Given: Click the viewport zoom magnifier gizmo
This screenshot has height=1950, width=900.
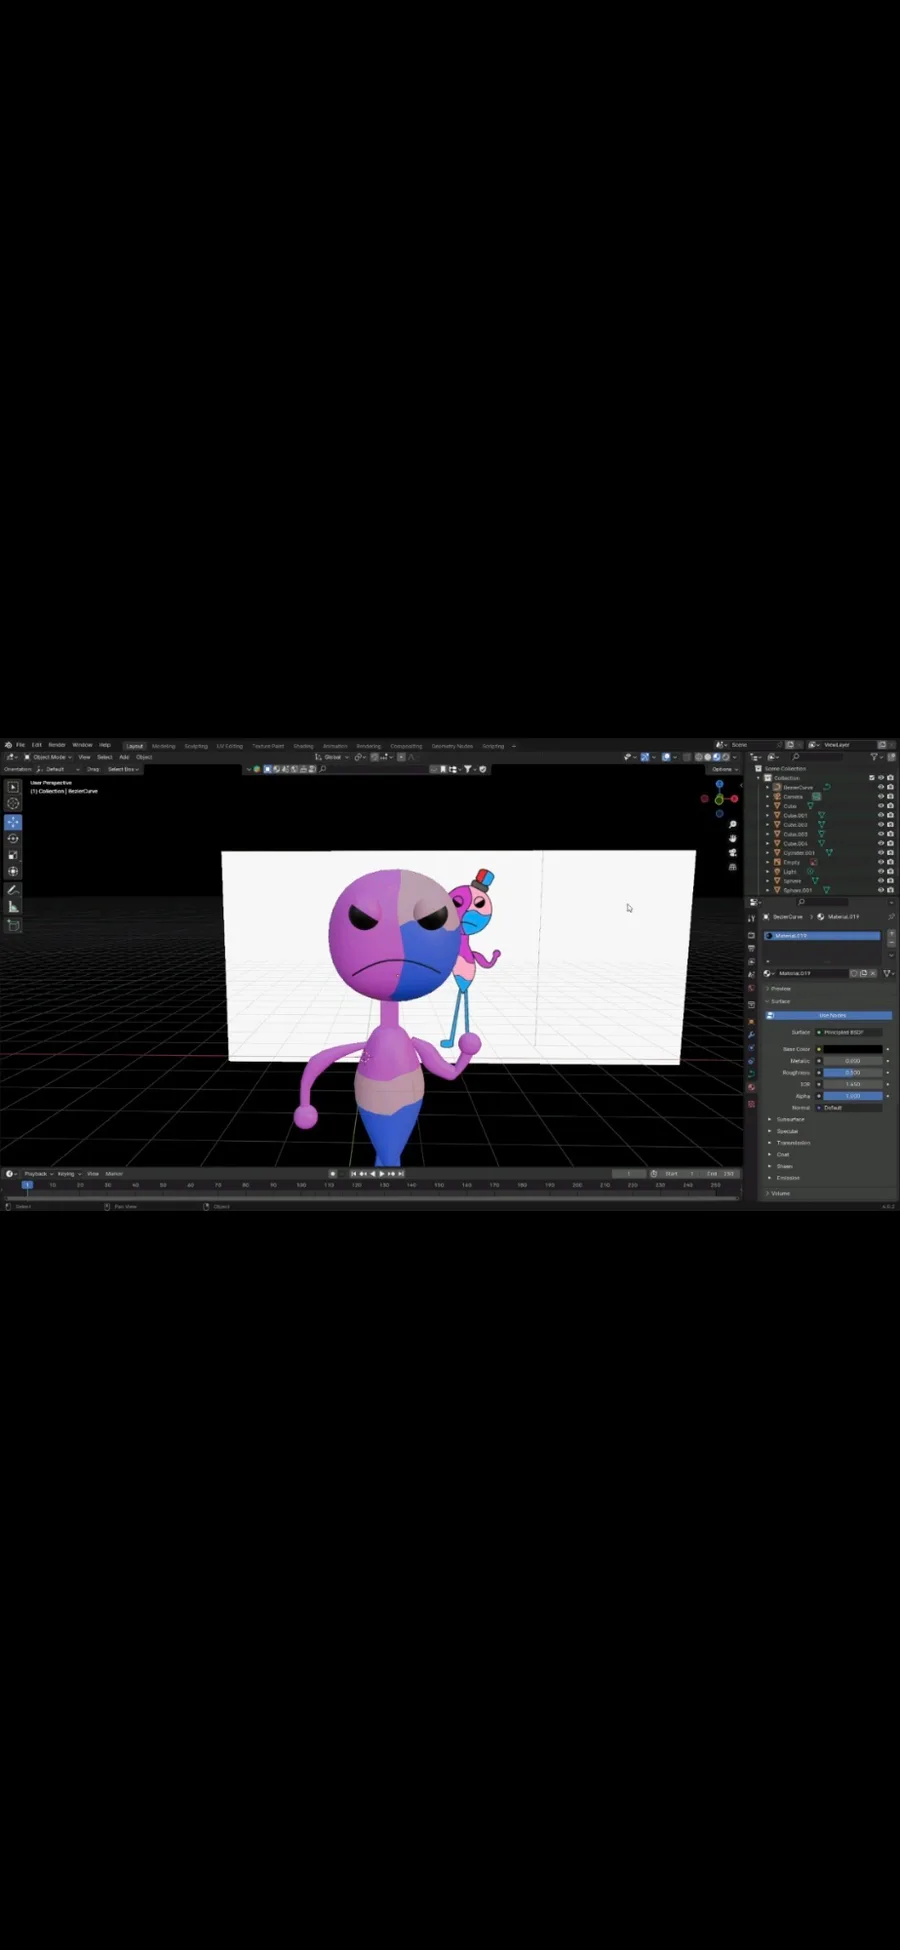Looking at the screenshot, I should tap(733, 825).
